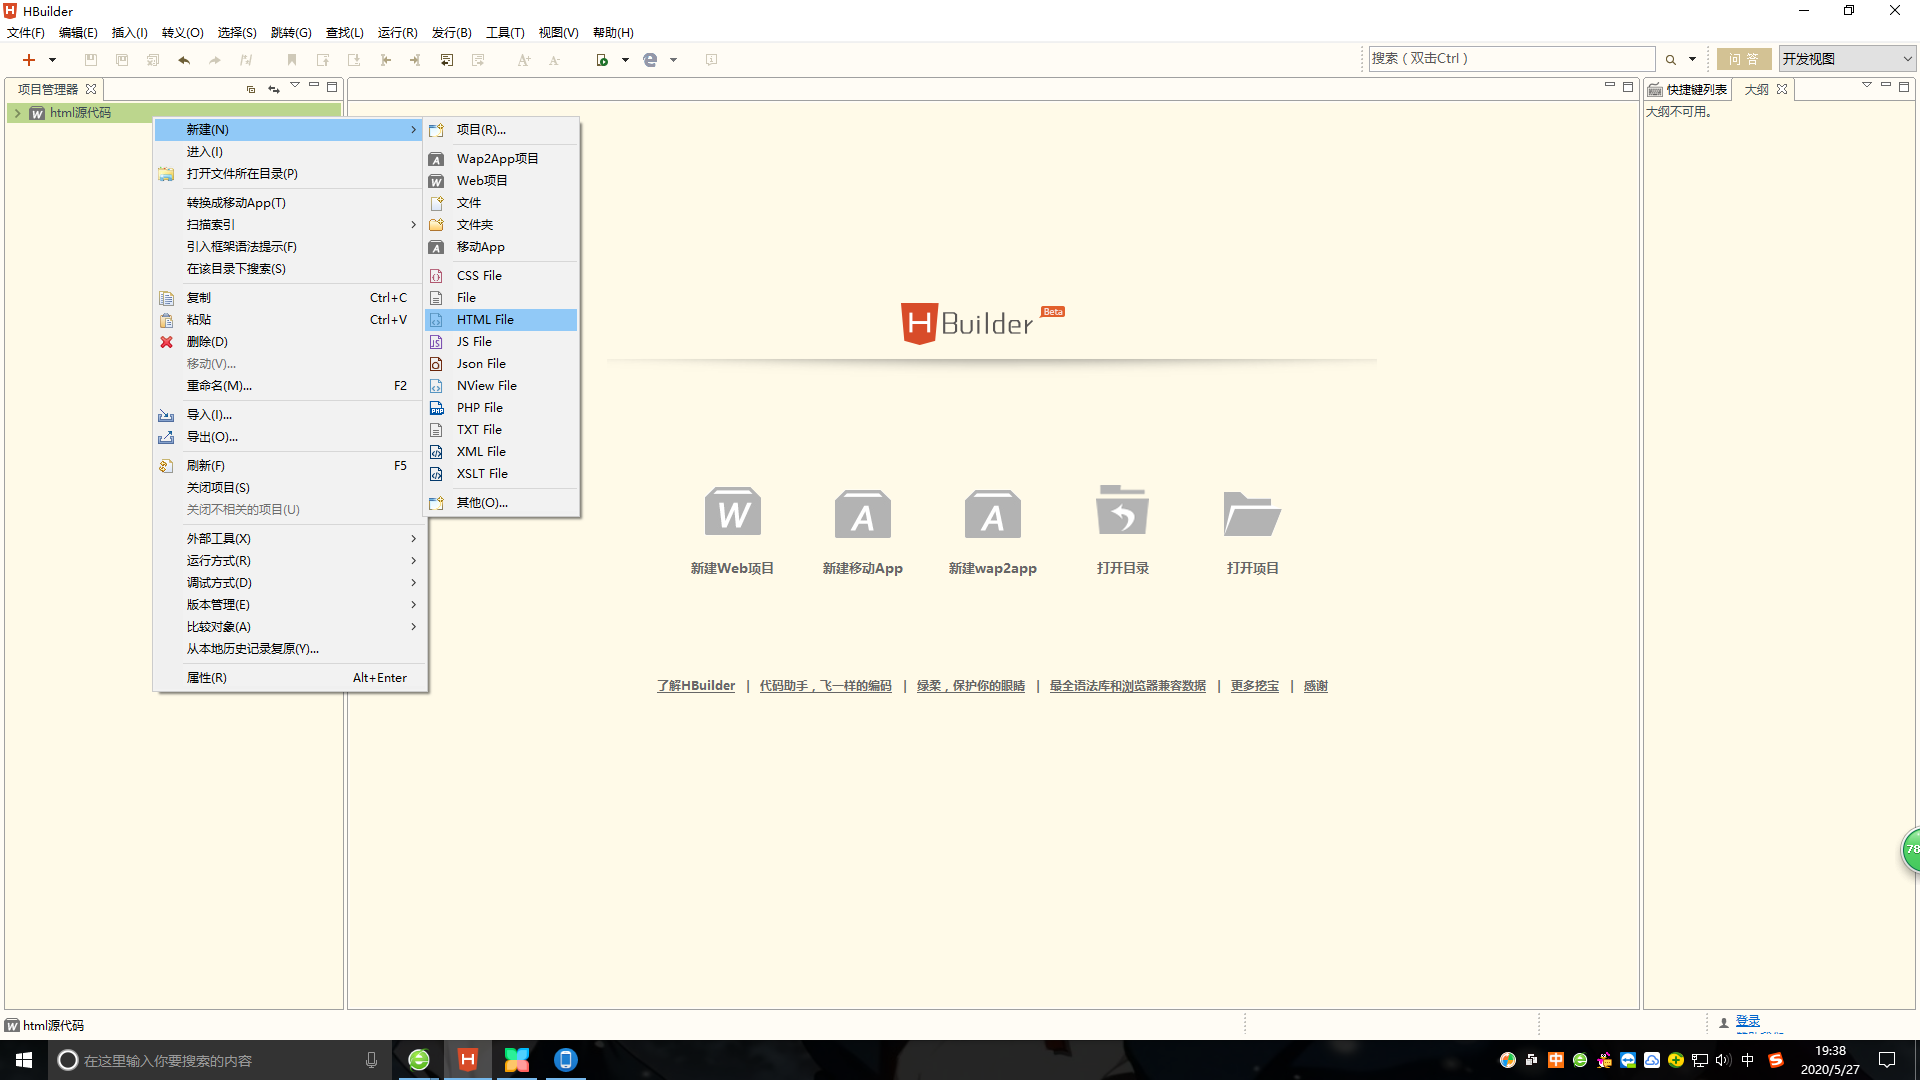The width and height of the screenshot is (1920, 1080).
Task: Open page with the IE browser toolbar icon
Action: (650, 60)
